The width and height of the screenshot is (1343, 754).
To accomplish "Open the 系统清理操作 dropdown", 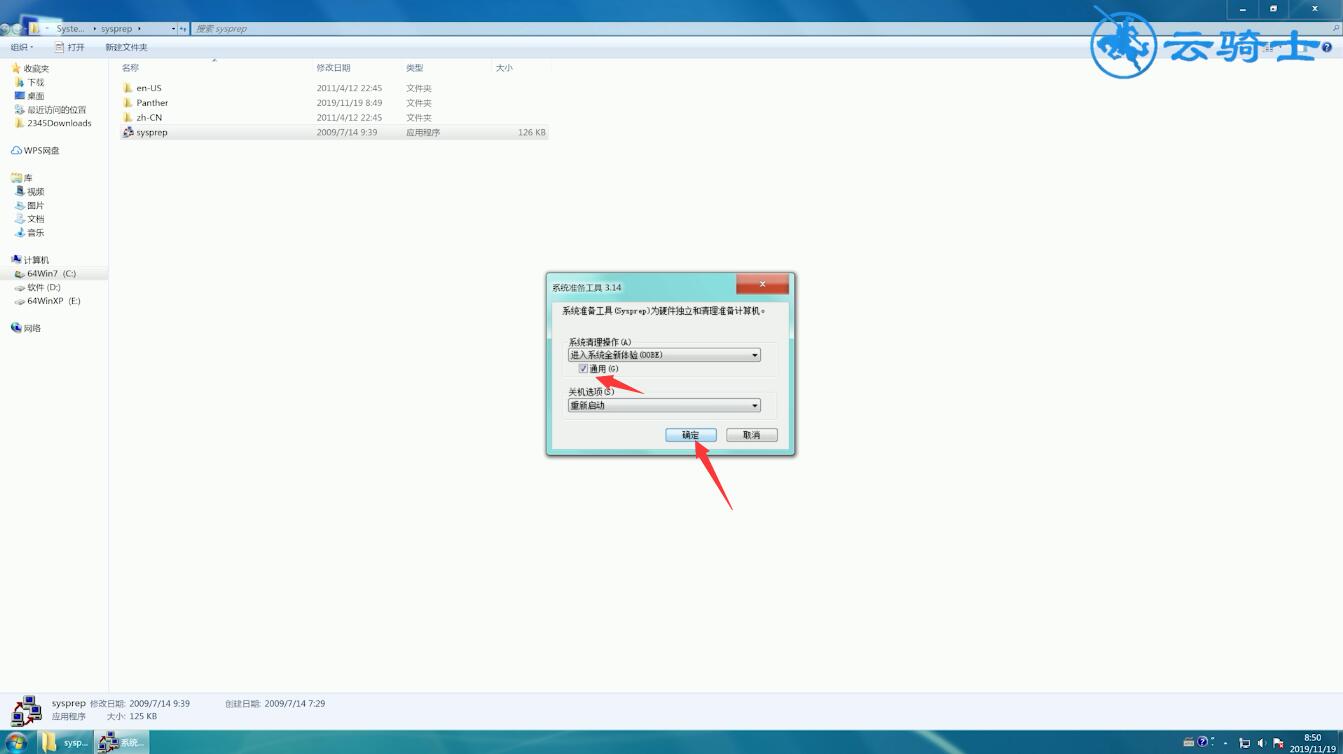I will 664,355.
